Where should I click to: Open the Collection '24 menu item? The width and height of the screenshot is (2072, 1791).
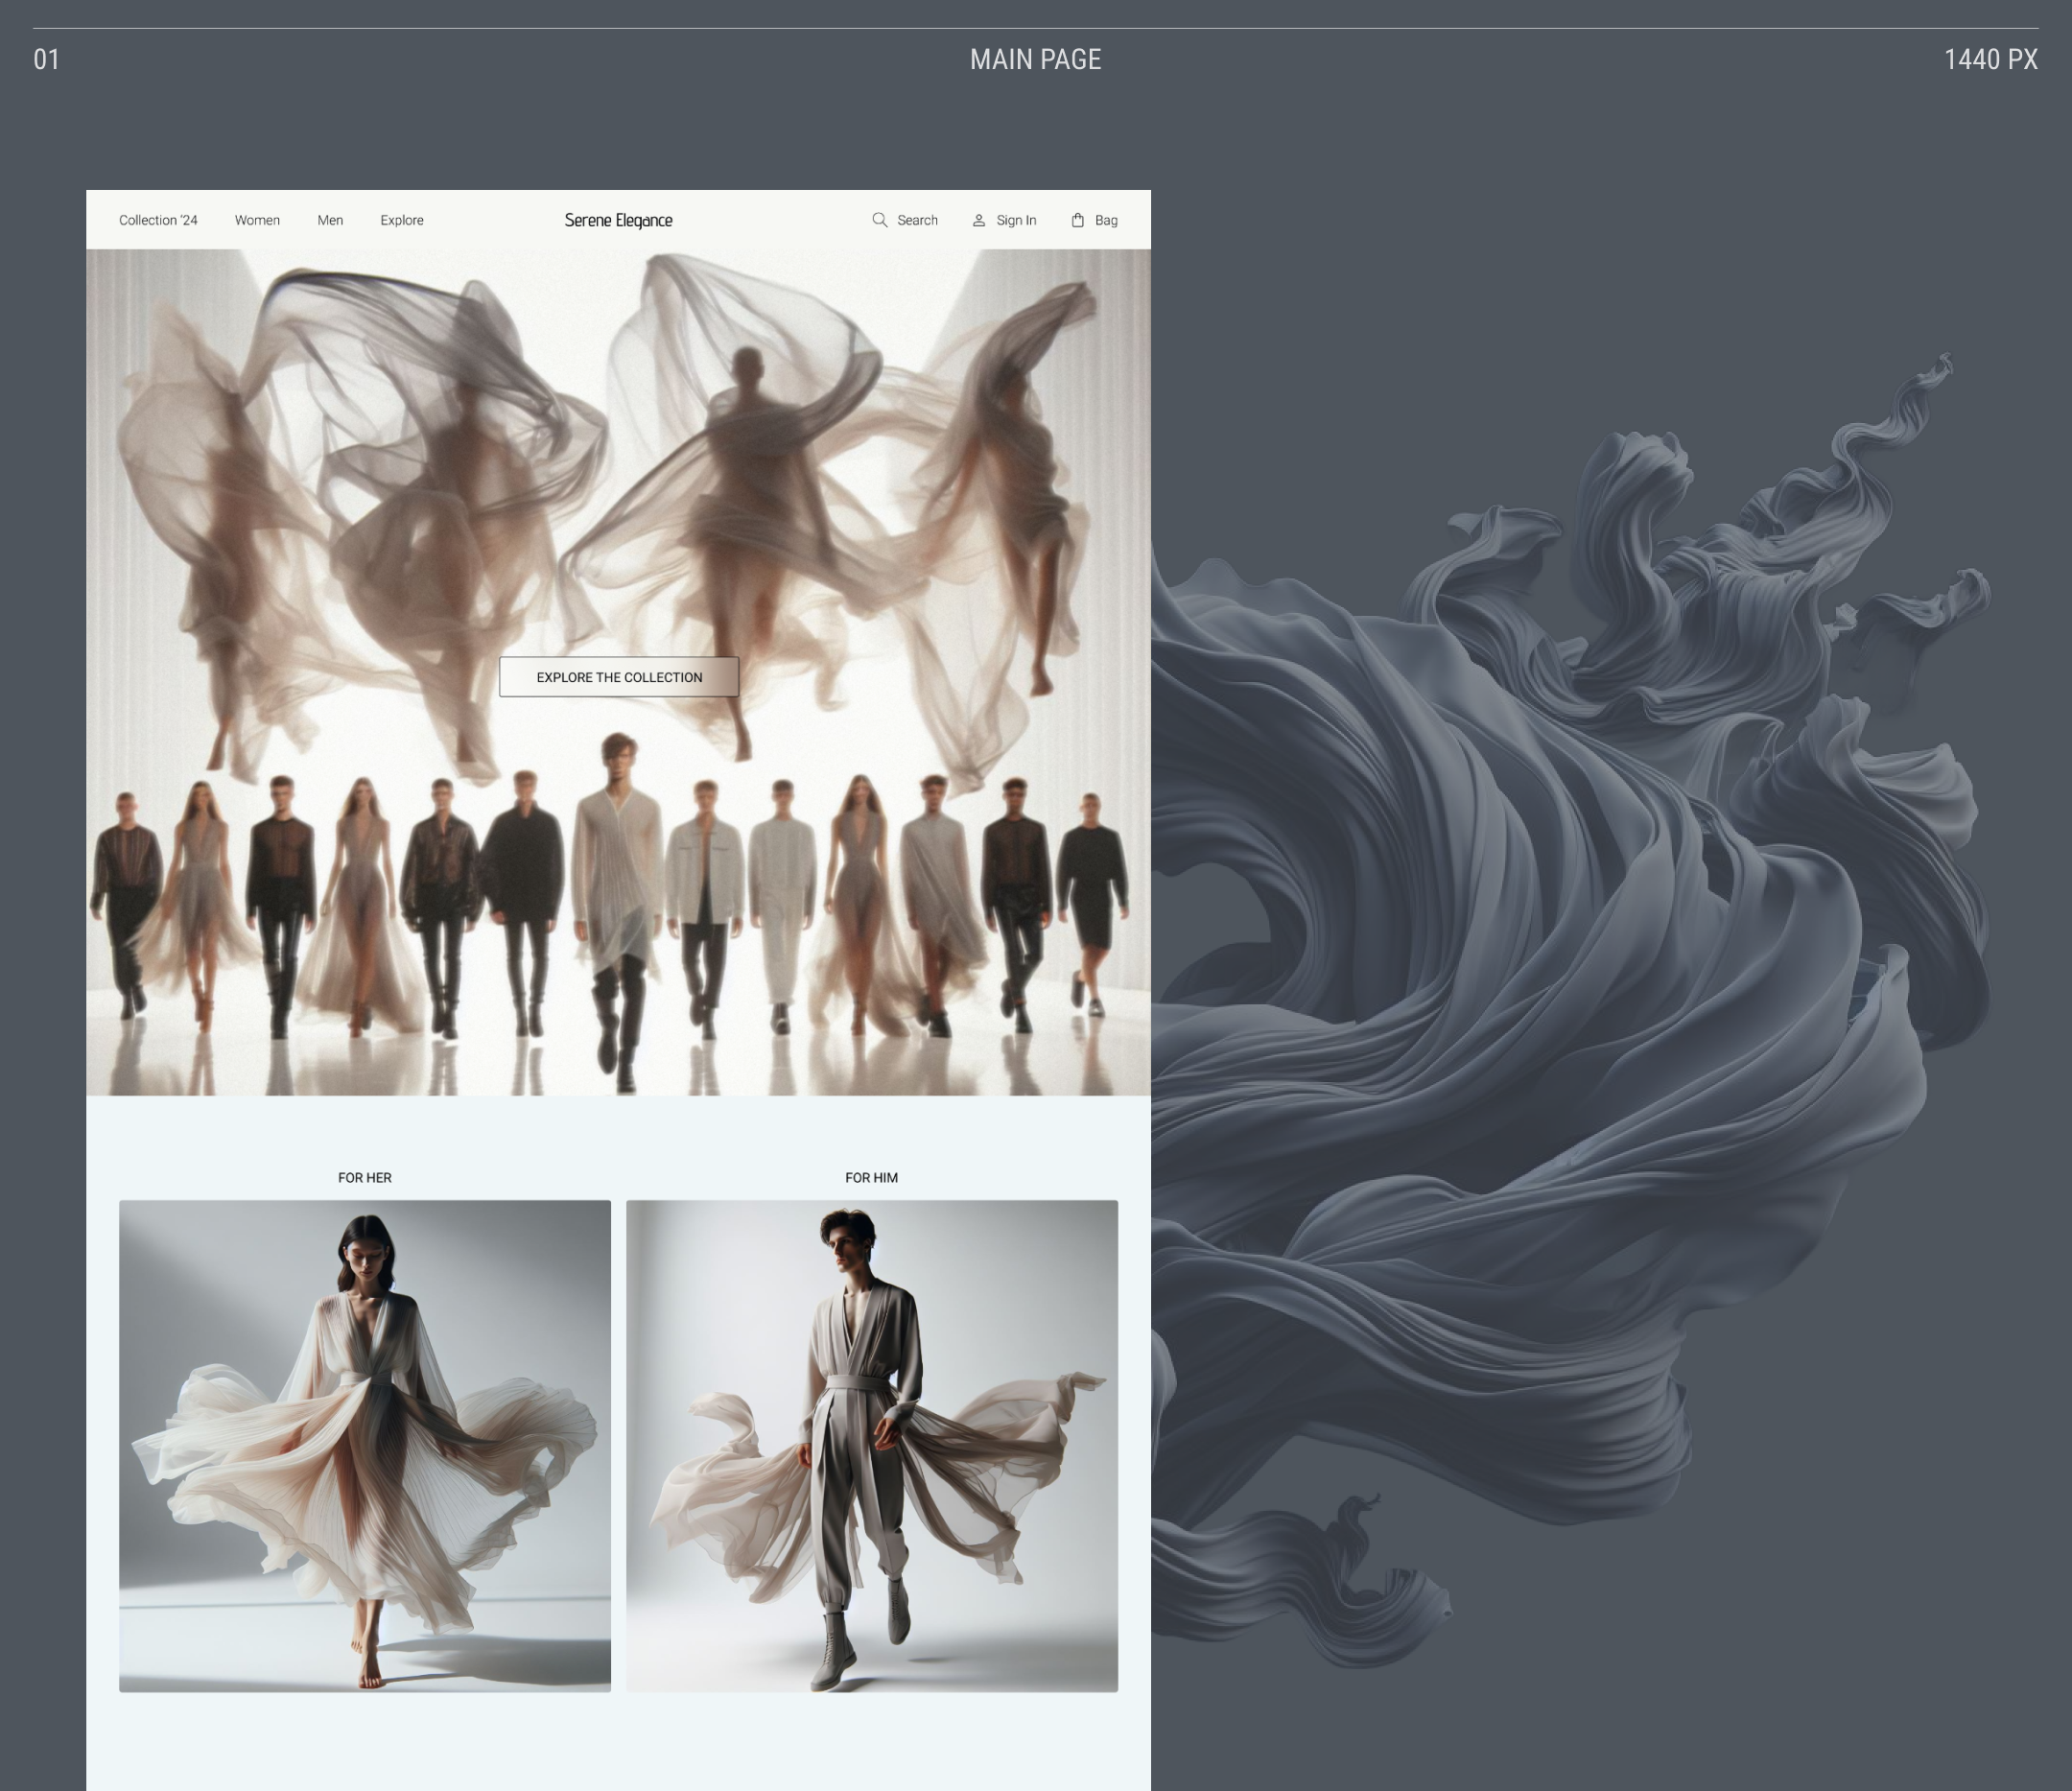coord(158,220)
